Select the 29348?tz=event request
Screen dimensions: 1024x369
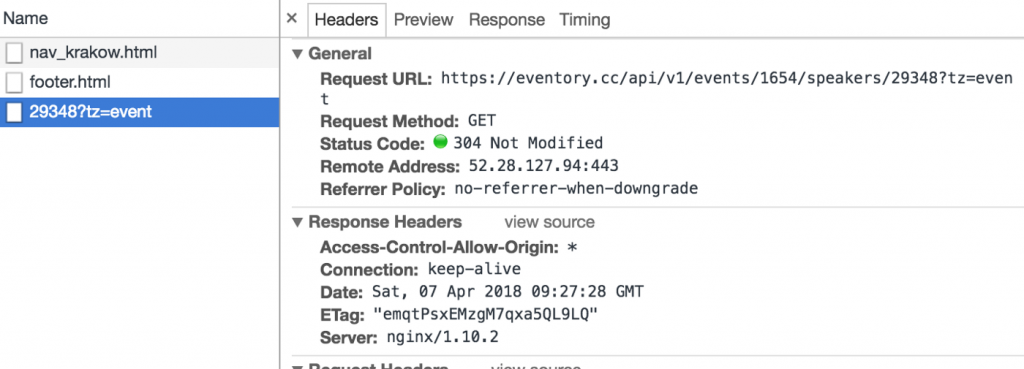(x=140, y=112)
